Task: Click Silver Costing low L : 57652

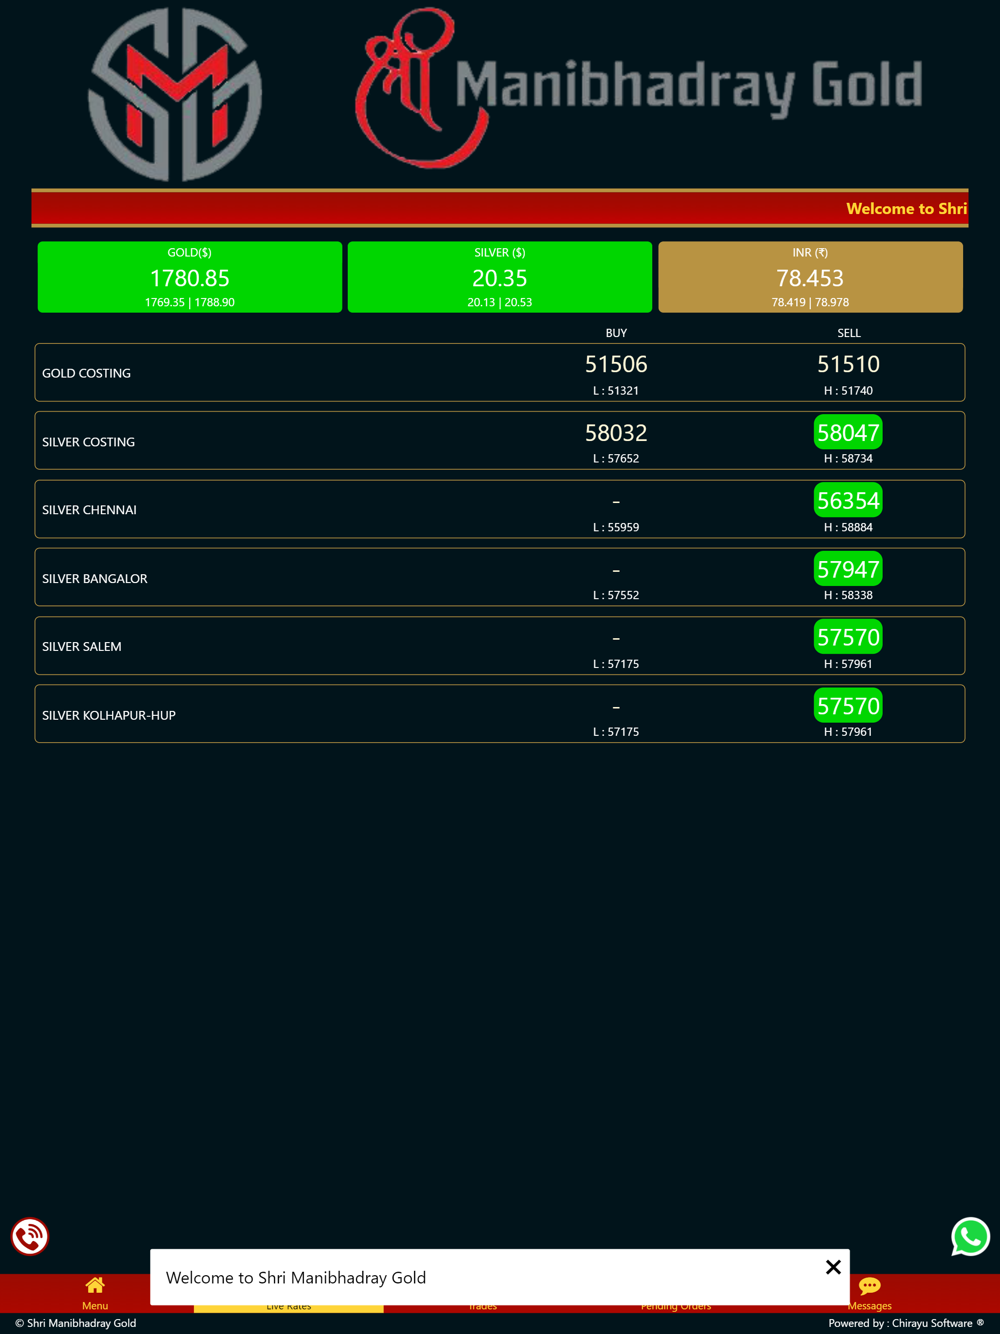Action: point(616,459)
